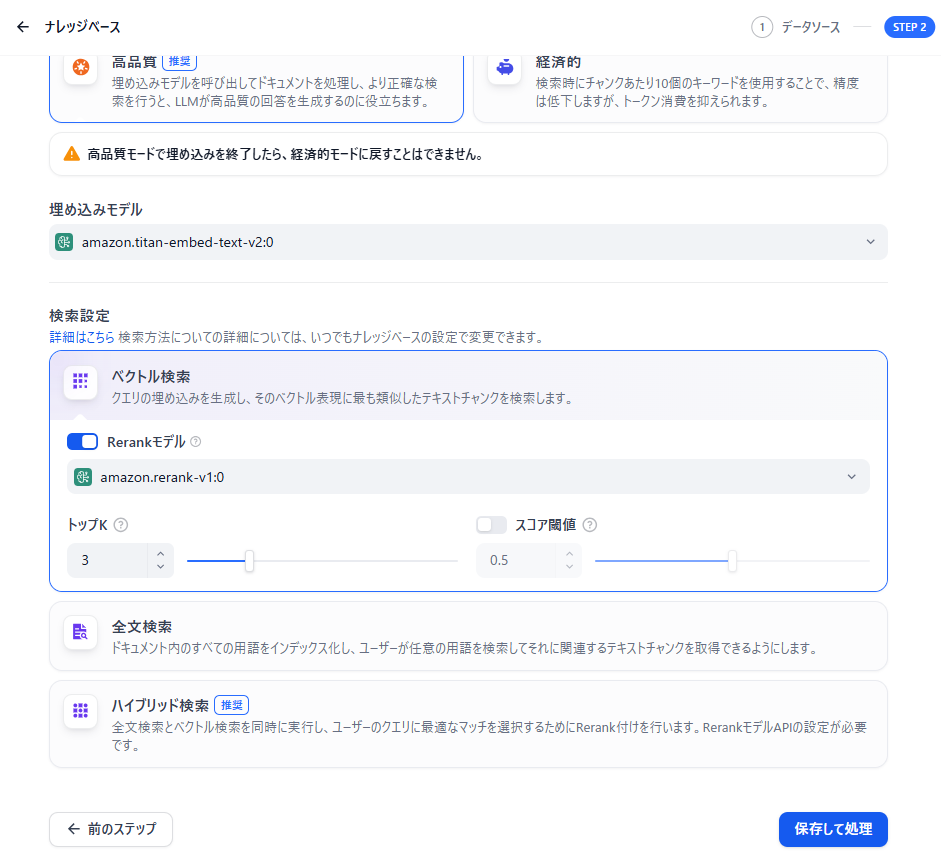This screenshot has width=941, height=858.
Task: Enable the スコア閾値 toggle
Action: [x=490, y=524]
